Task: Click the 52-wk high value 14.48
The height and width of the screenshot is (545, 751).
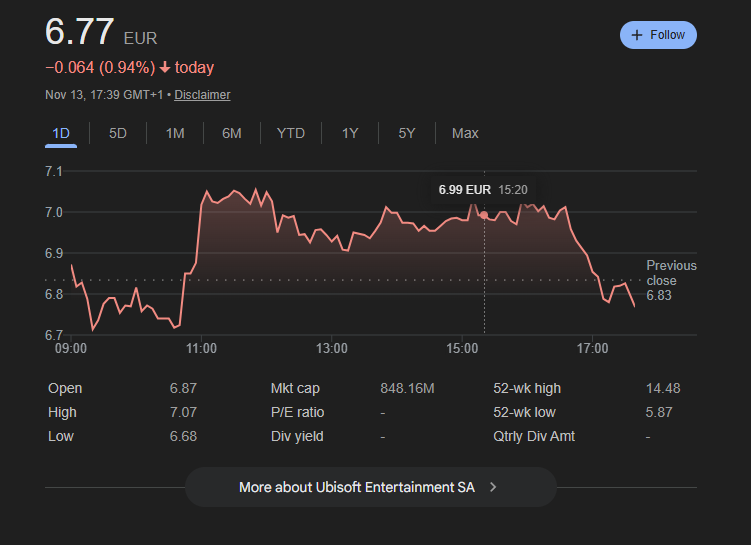Action: pos(663,388)
